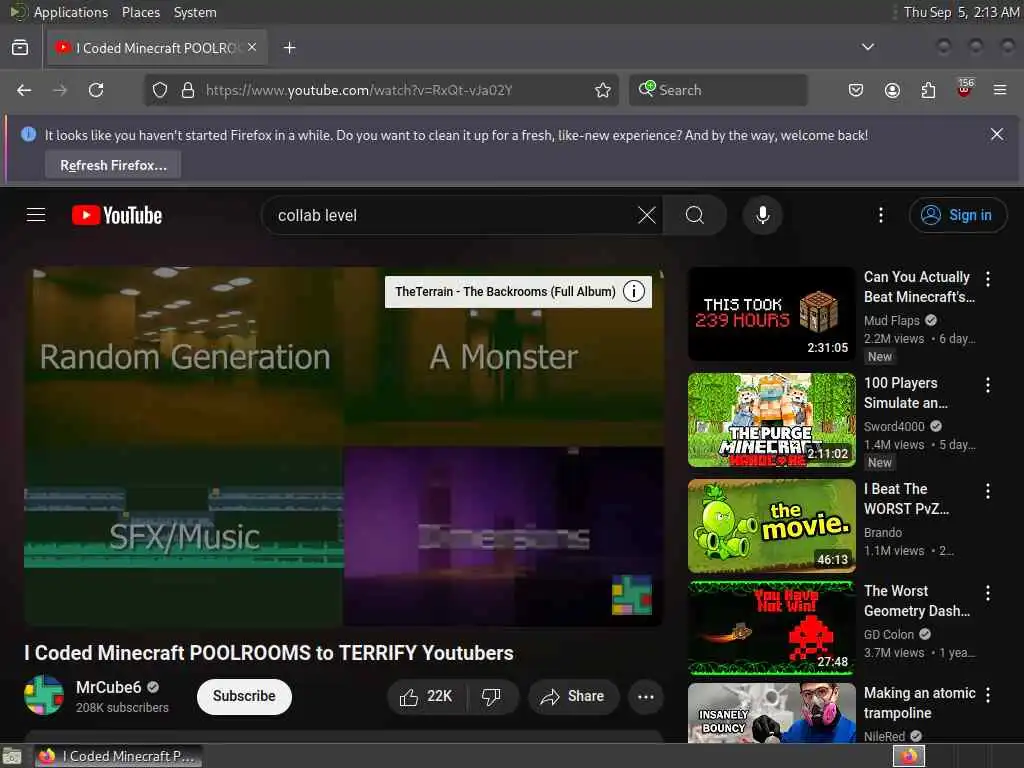
Task: Go to YouTube home via logo
Action: (x=117, y=216)
